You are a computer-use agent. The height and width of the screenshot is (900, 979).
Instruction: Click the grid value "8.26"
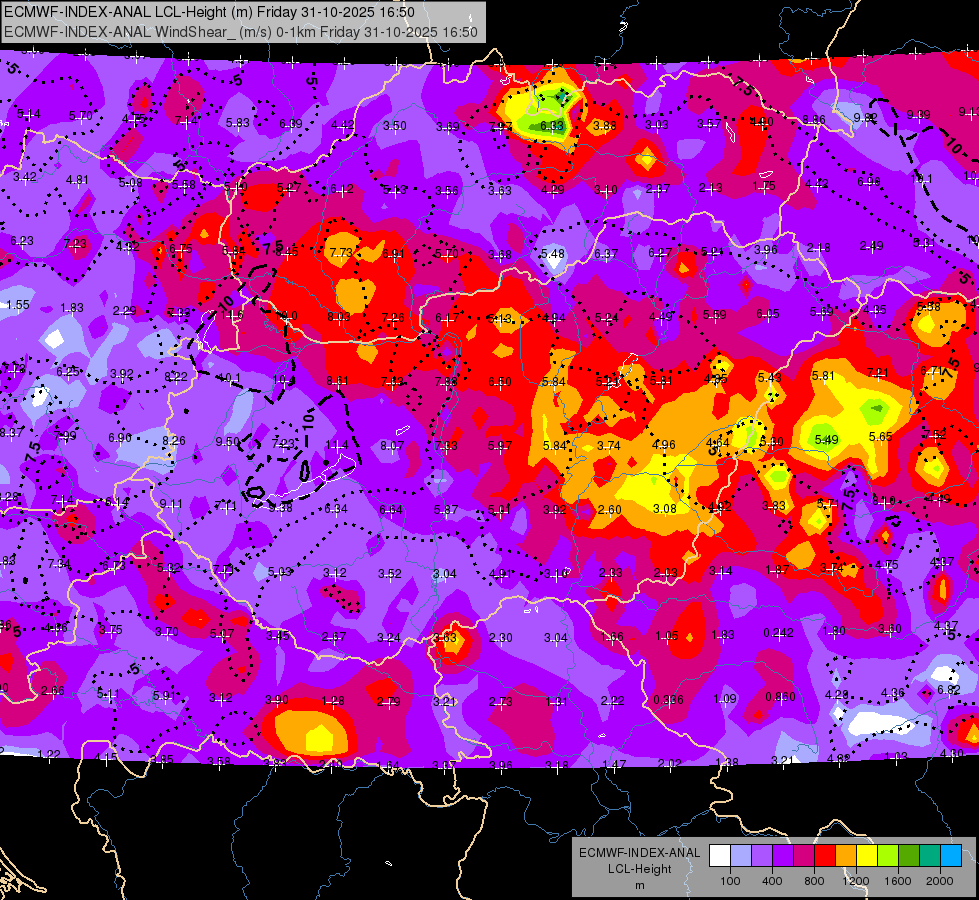point(174,440)
